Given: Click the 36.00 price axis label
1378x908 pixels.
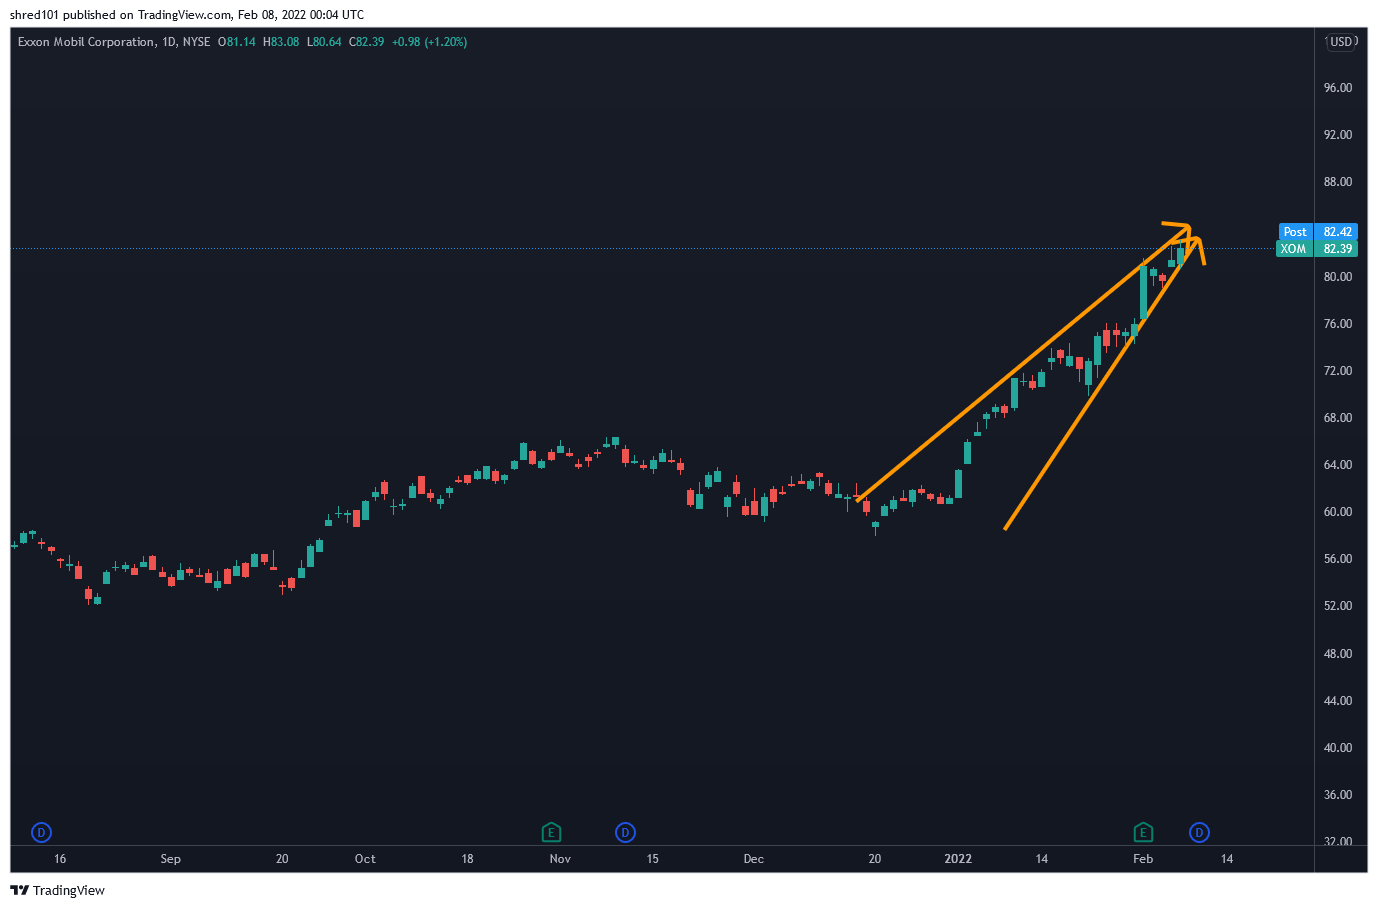Looking at the screenshot, I should (1338, 795).
